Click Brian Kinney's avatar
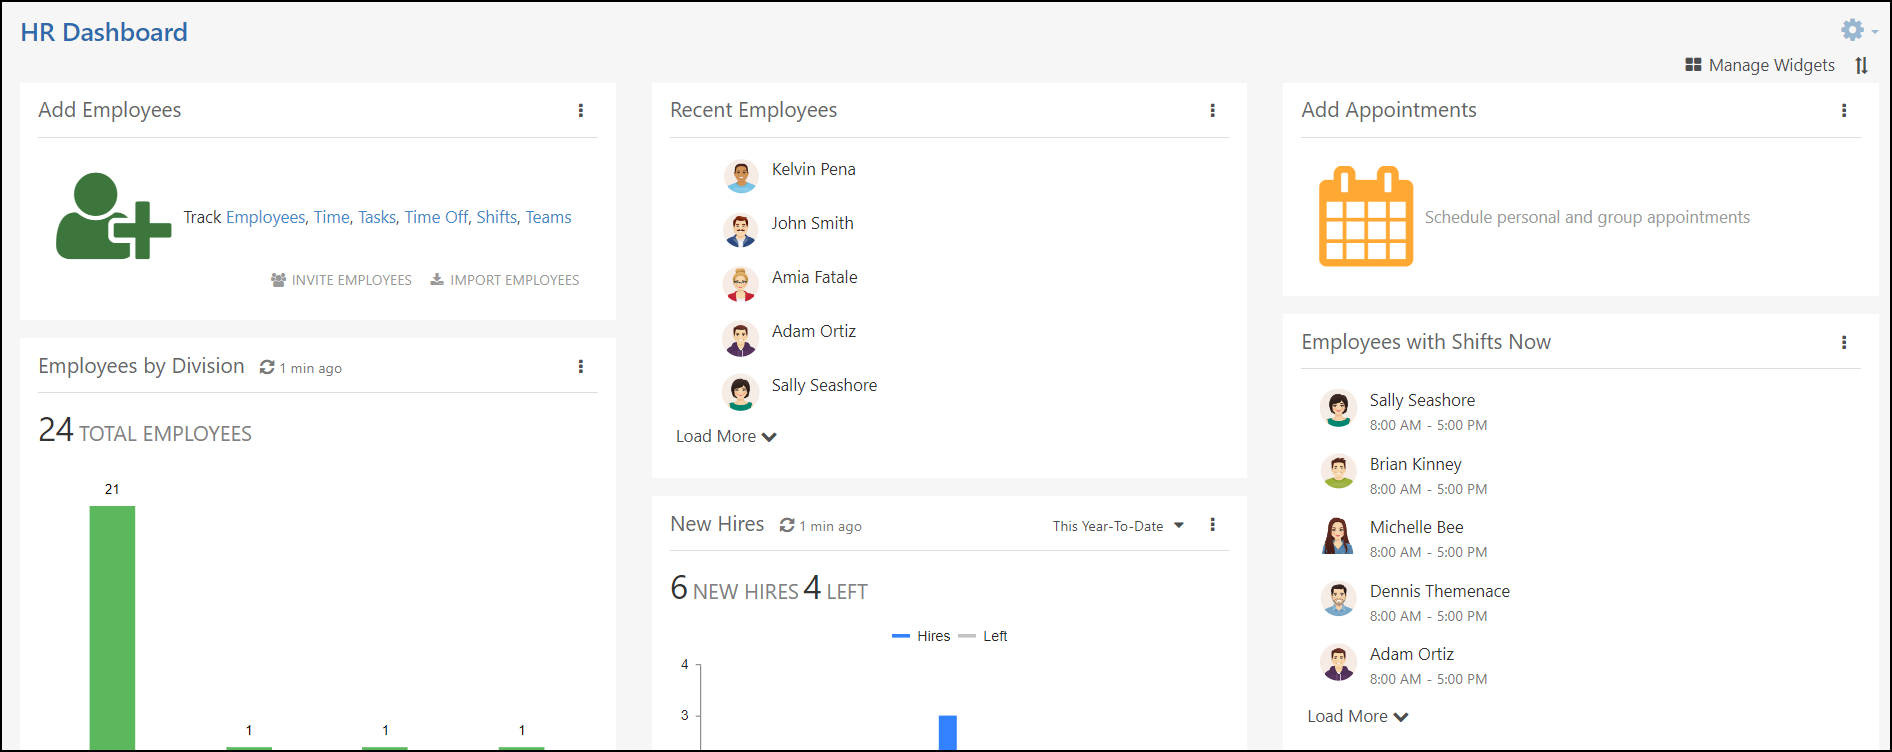 click(x=1338, y=471)
